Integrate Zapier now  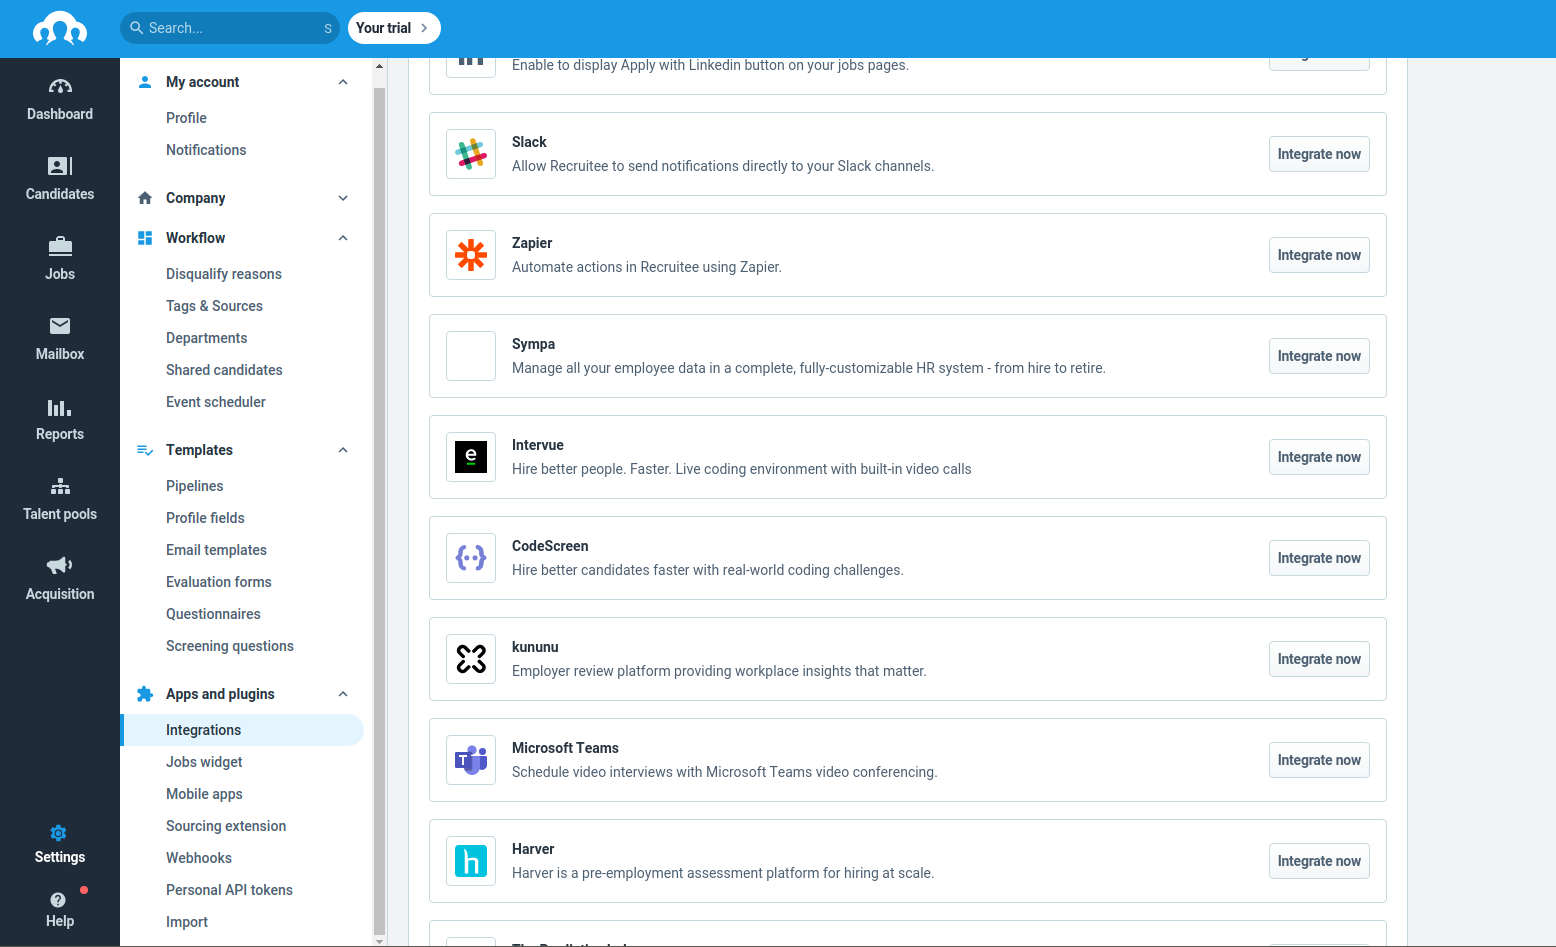coord(1319,255)
